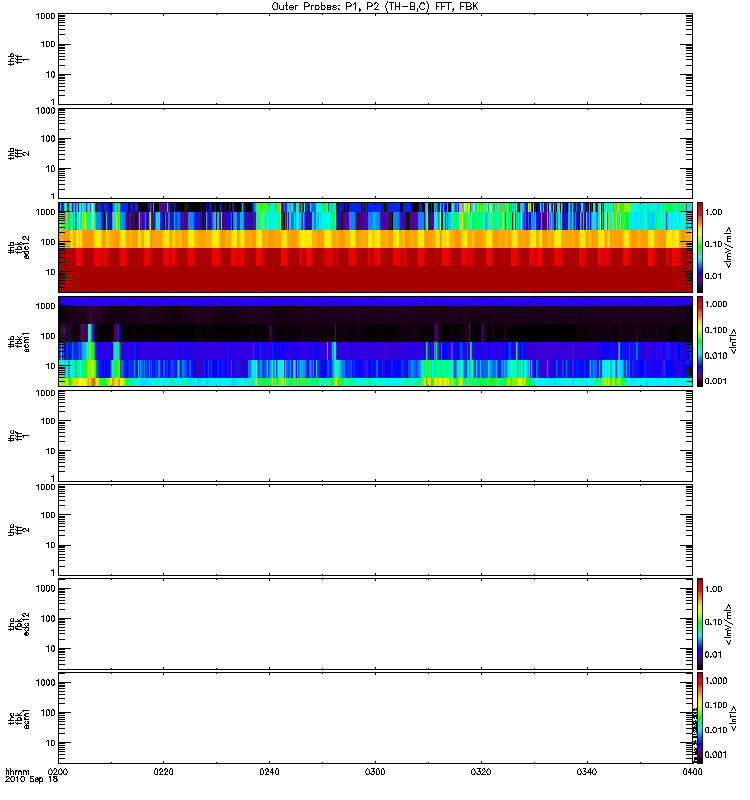Viewport: 750px width, 800px height.
Task: Click the '100' y-tick of the thc fbk scm1 panel
Action: coord(48,713)
